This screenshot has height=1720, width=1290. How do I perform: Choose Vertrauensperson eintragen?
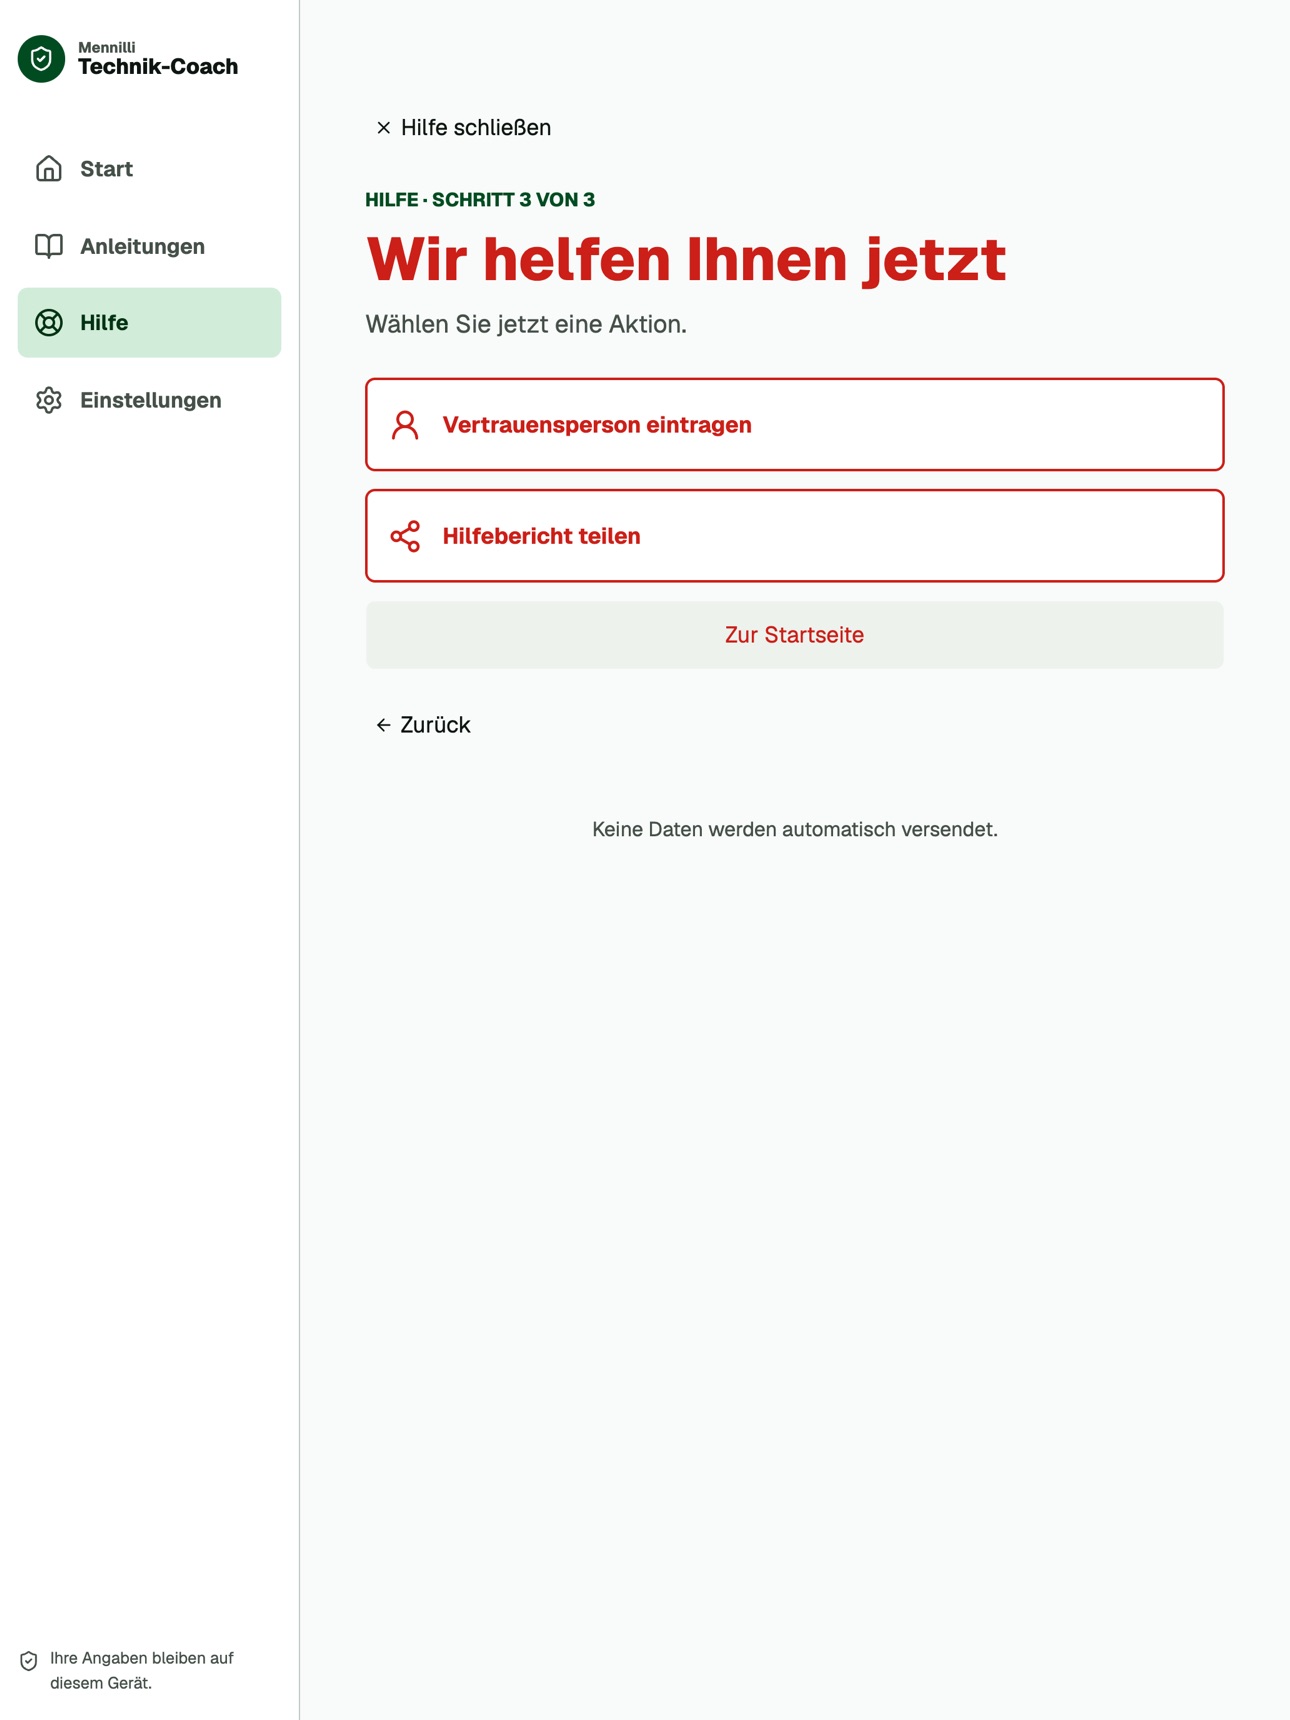pyautogui.click(x=795, y=425)
